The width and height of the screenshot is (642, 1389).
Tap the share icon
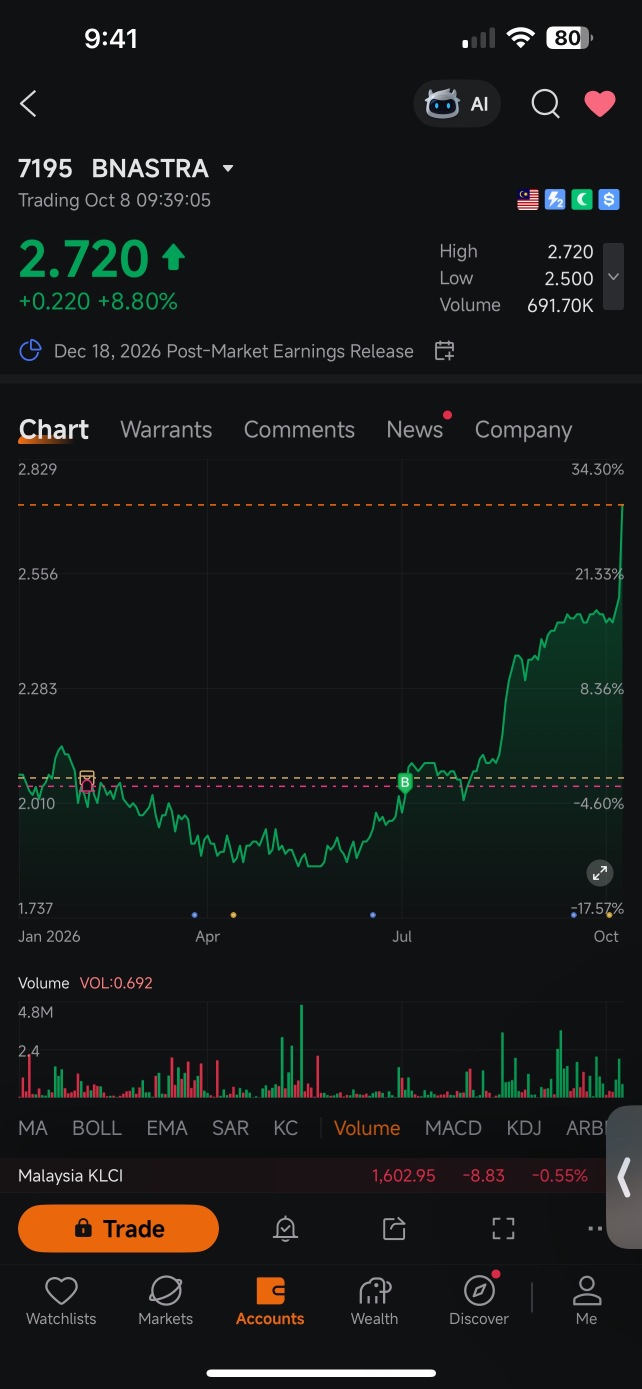pyautogui.click(x=394, y=1229)
